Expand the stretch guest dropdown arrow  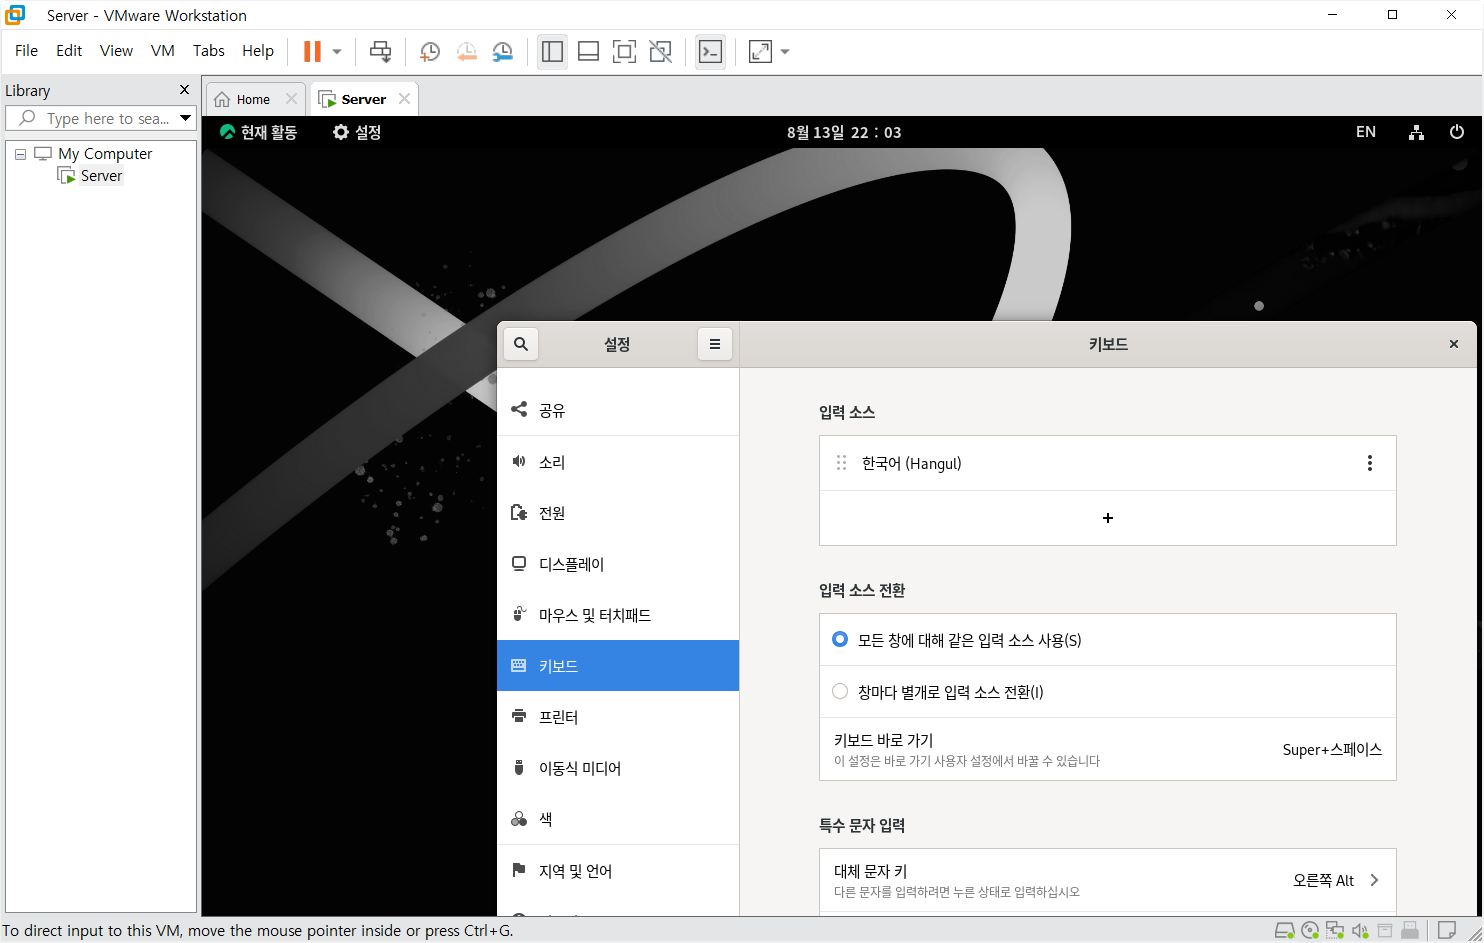[x=785, y=51]
